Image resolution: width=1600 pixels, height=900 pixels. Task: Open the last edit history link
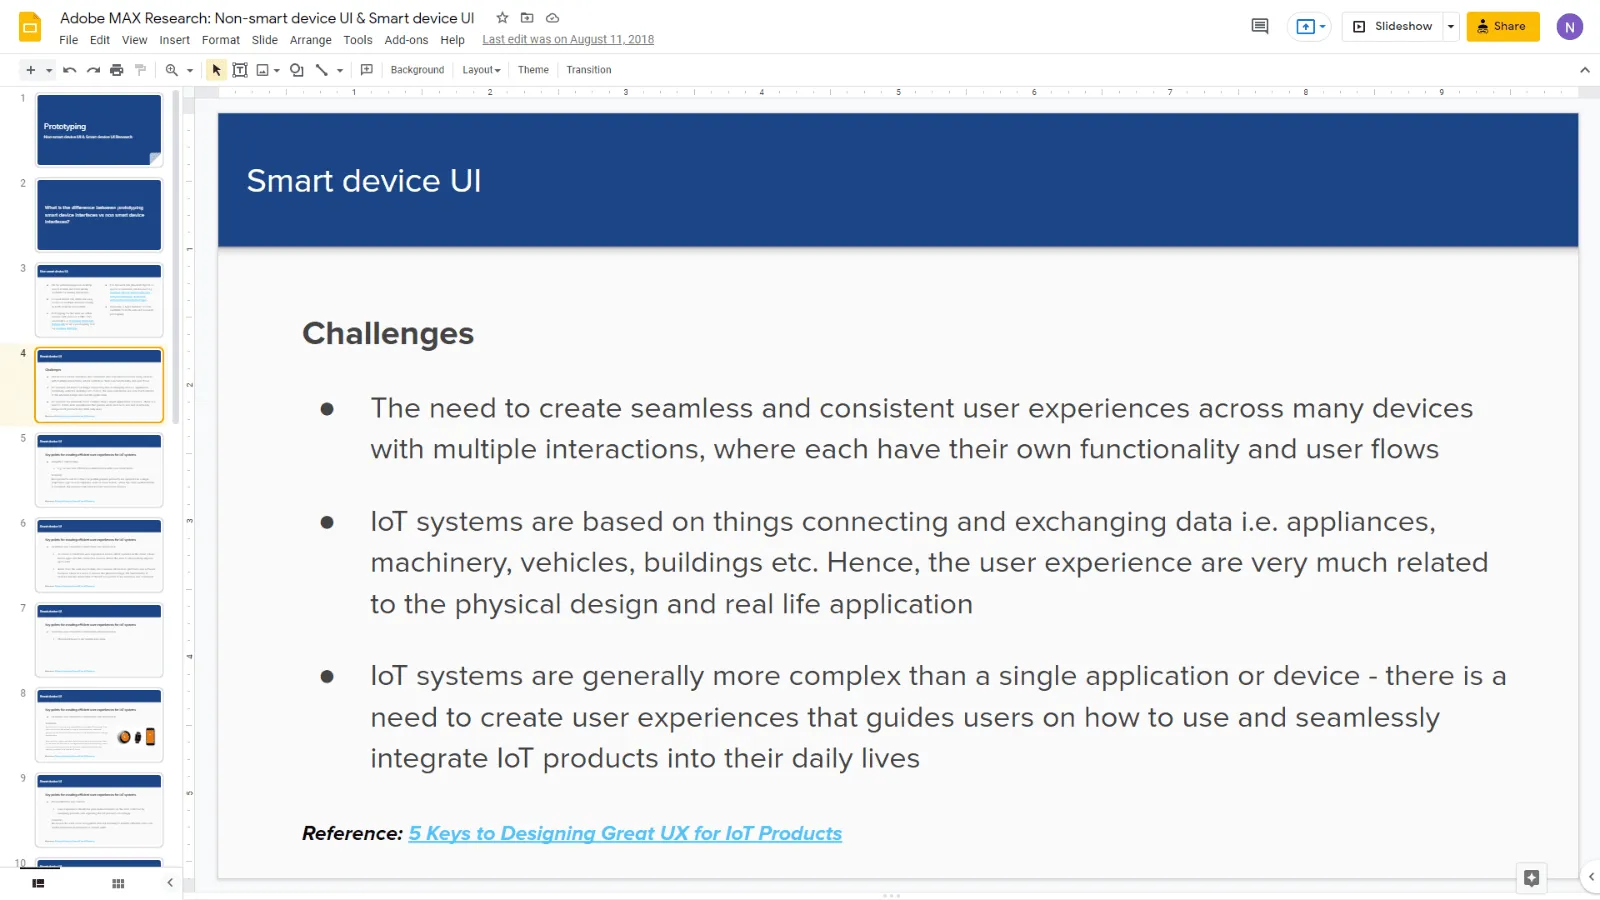tap(568, 40)
